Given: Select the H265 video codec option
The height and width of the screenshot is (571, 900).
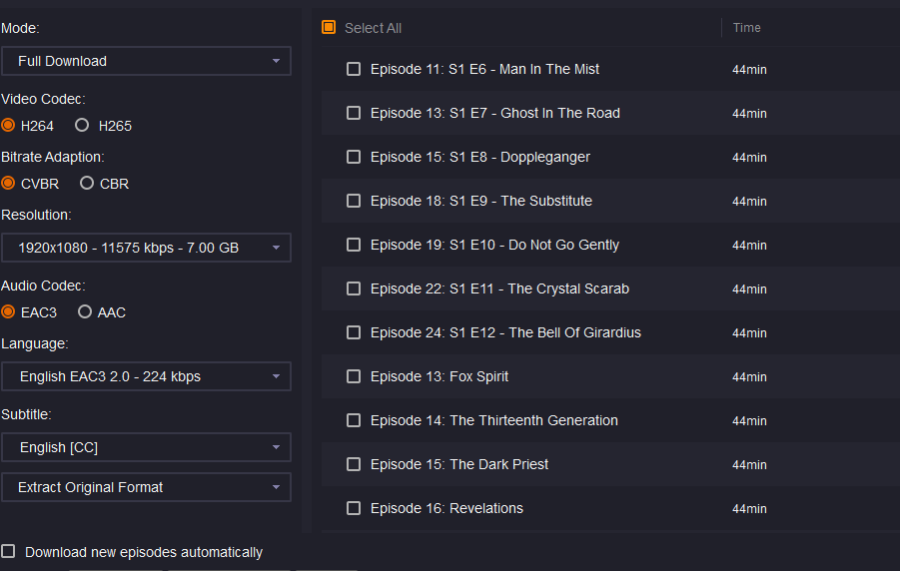Looking at the screenshot, I should (x=82, y=126).
